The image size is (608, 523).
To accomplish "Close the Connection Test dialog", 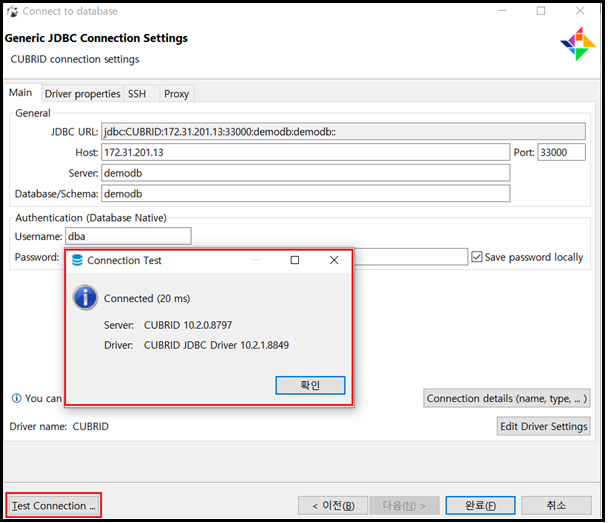I will [334, 260].
